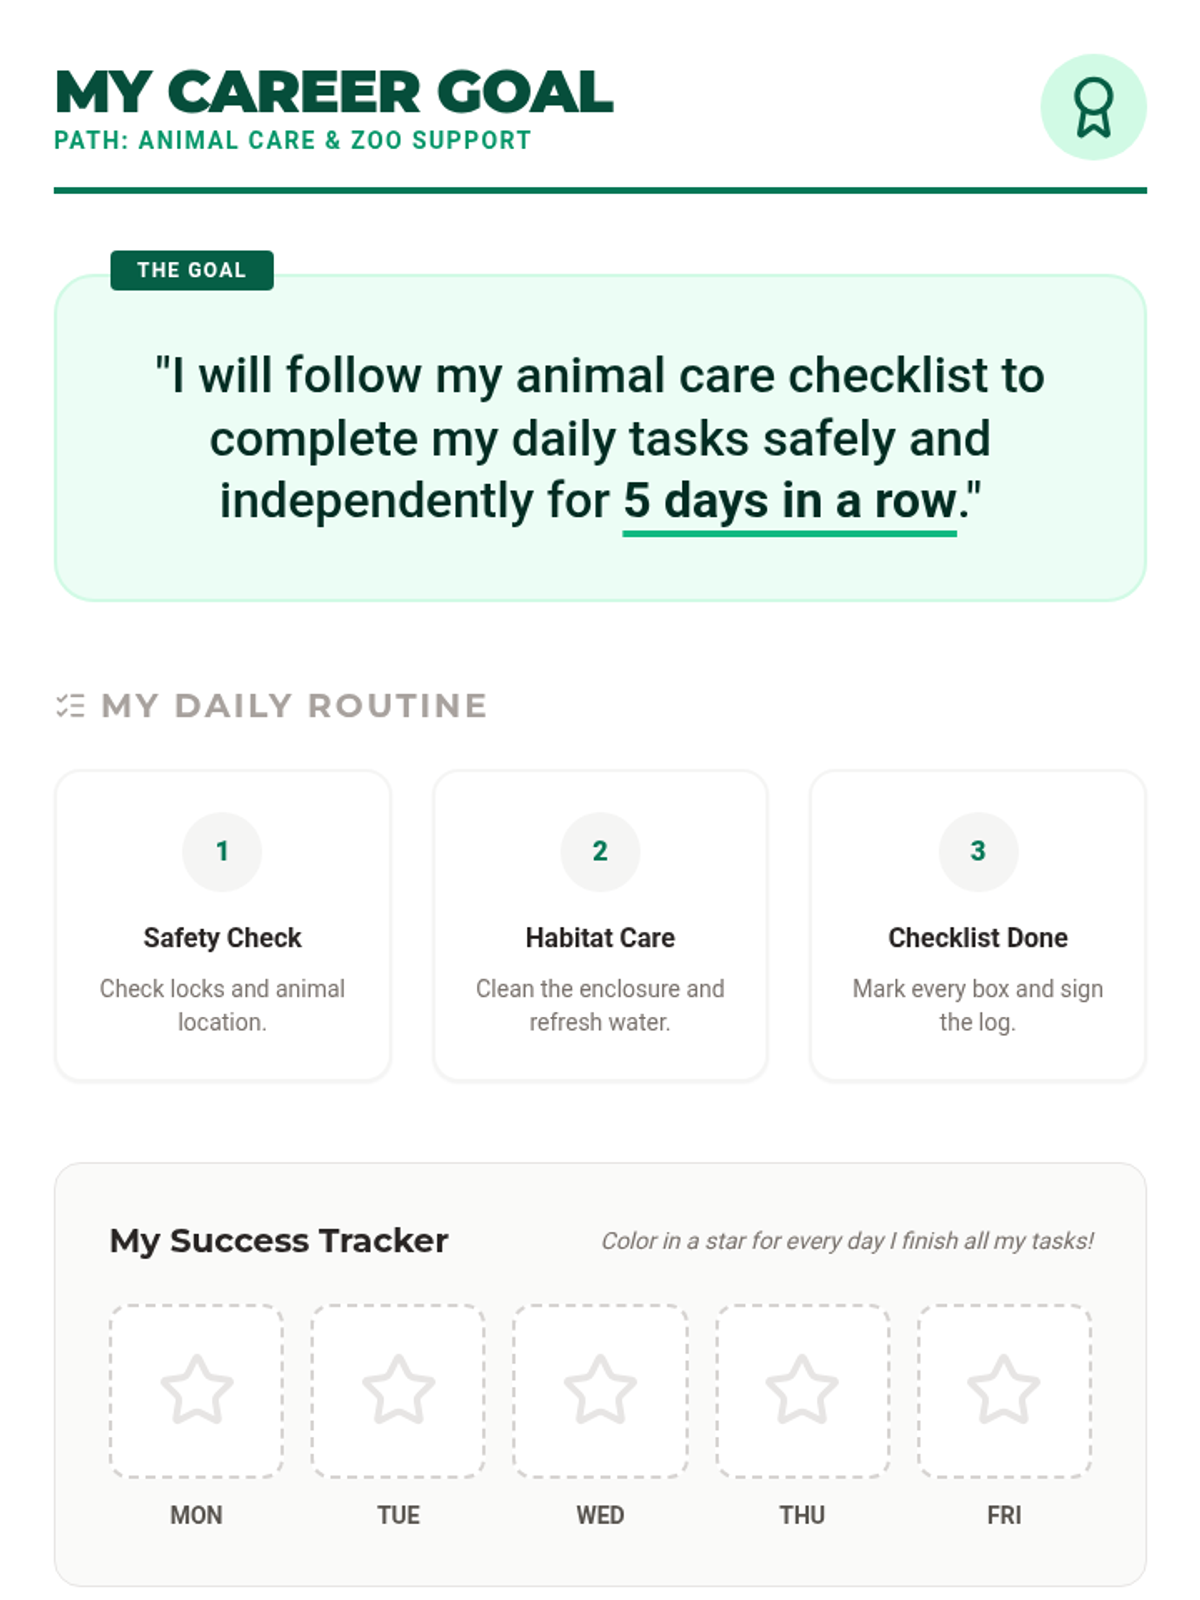Screen dimensions: 1200x1600
Task: Click the underlined "5 days in a row" text
Action: point(789,501)
